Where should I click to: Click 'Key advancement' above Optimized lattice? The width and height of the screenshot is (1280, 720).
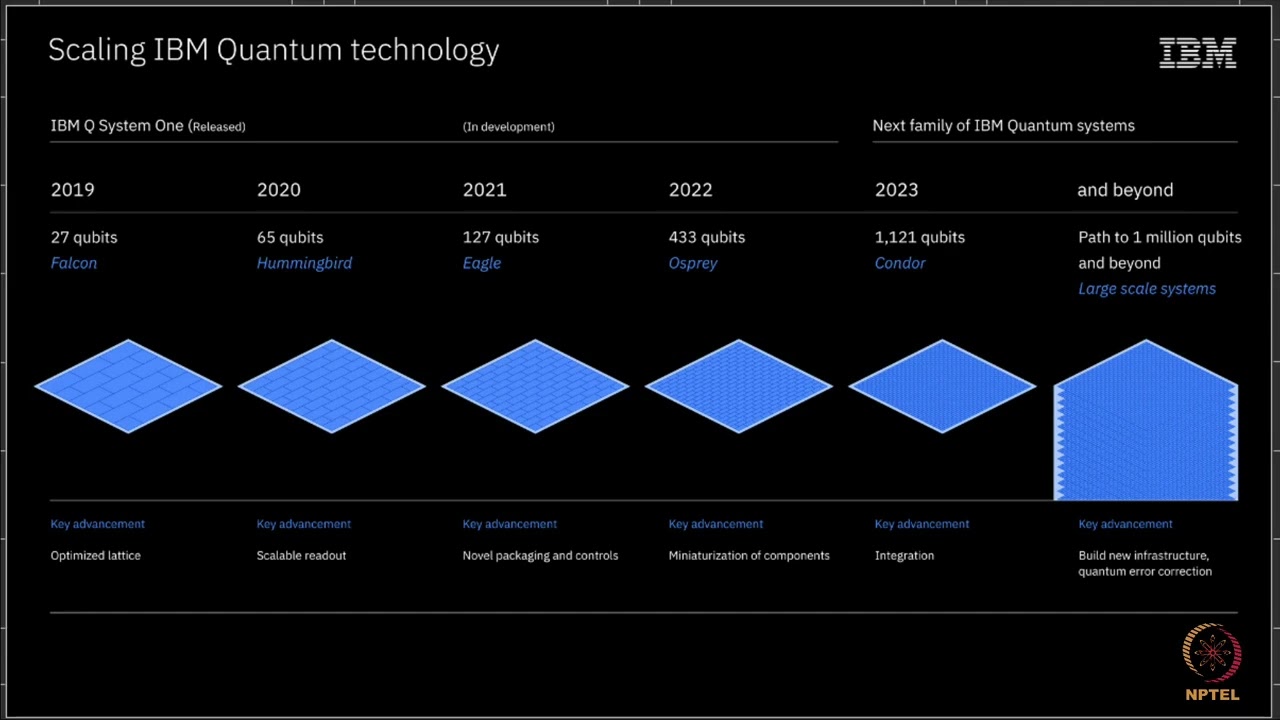pyautogui.click(x=97, y=524)
